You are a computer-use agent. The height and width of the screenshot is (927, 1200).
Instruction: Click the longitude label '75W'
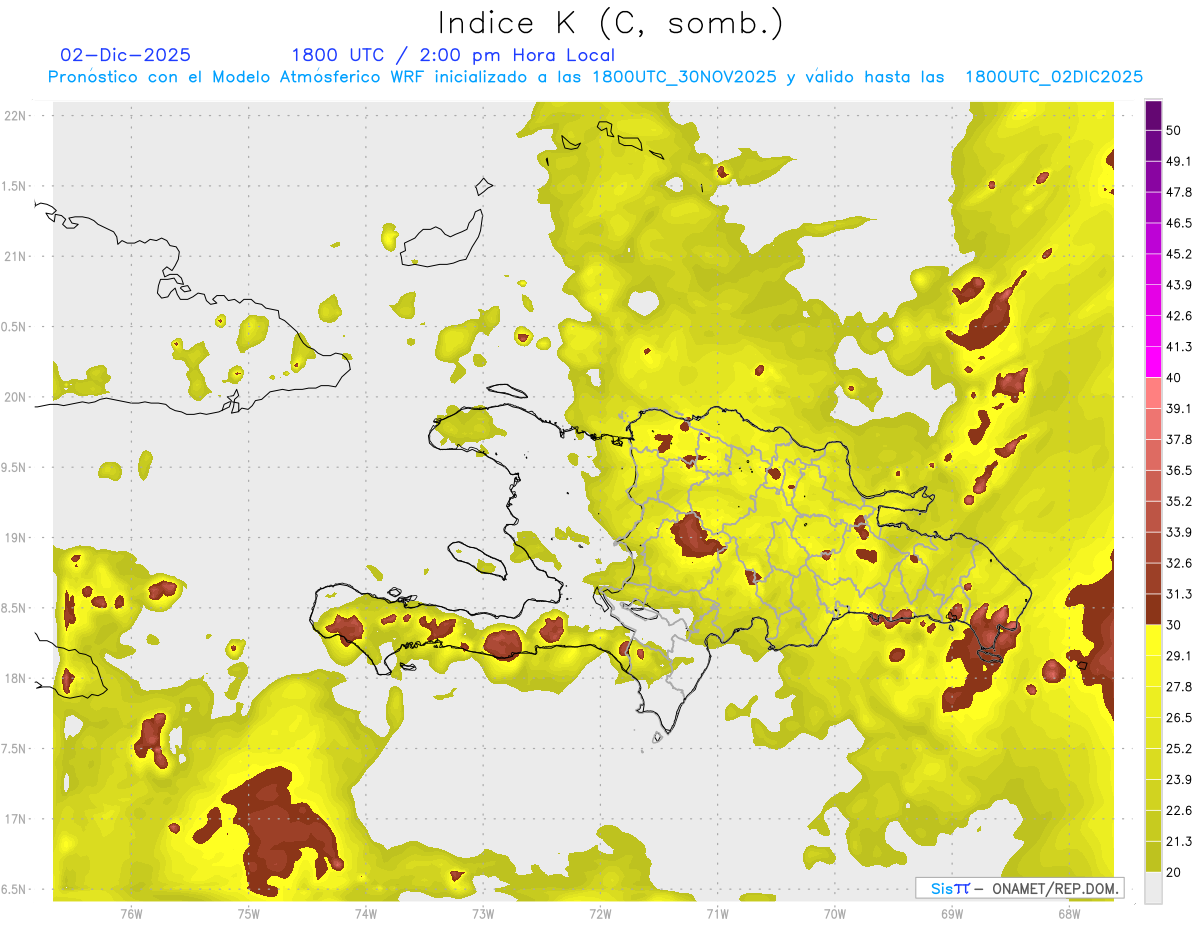pos(249,913)
